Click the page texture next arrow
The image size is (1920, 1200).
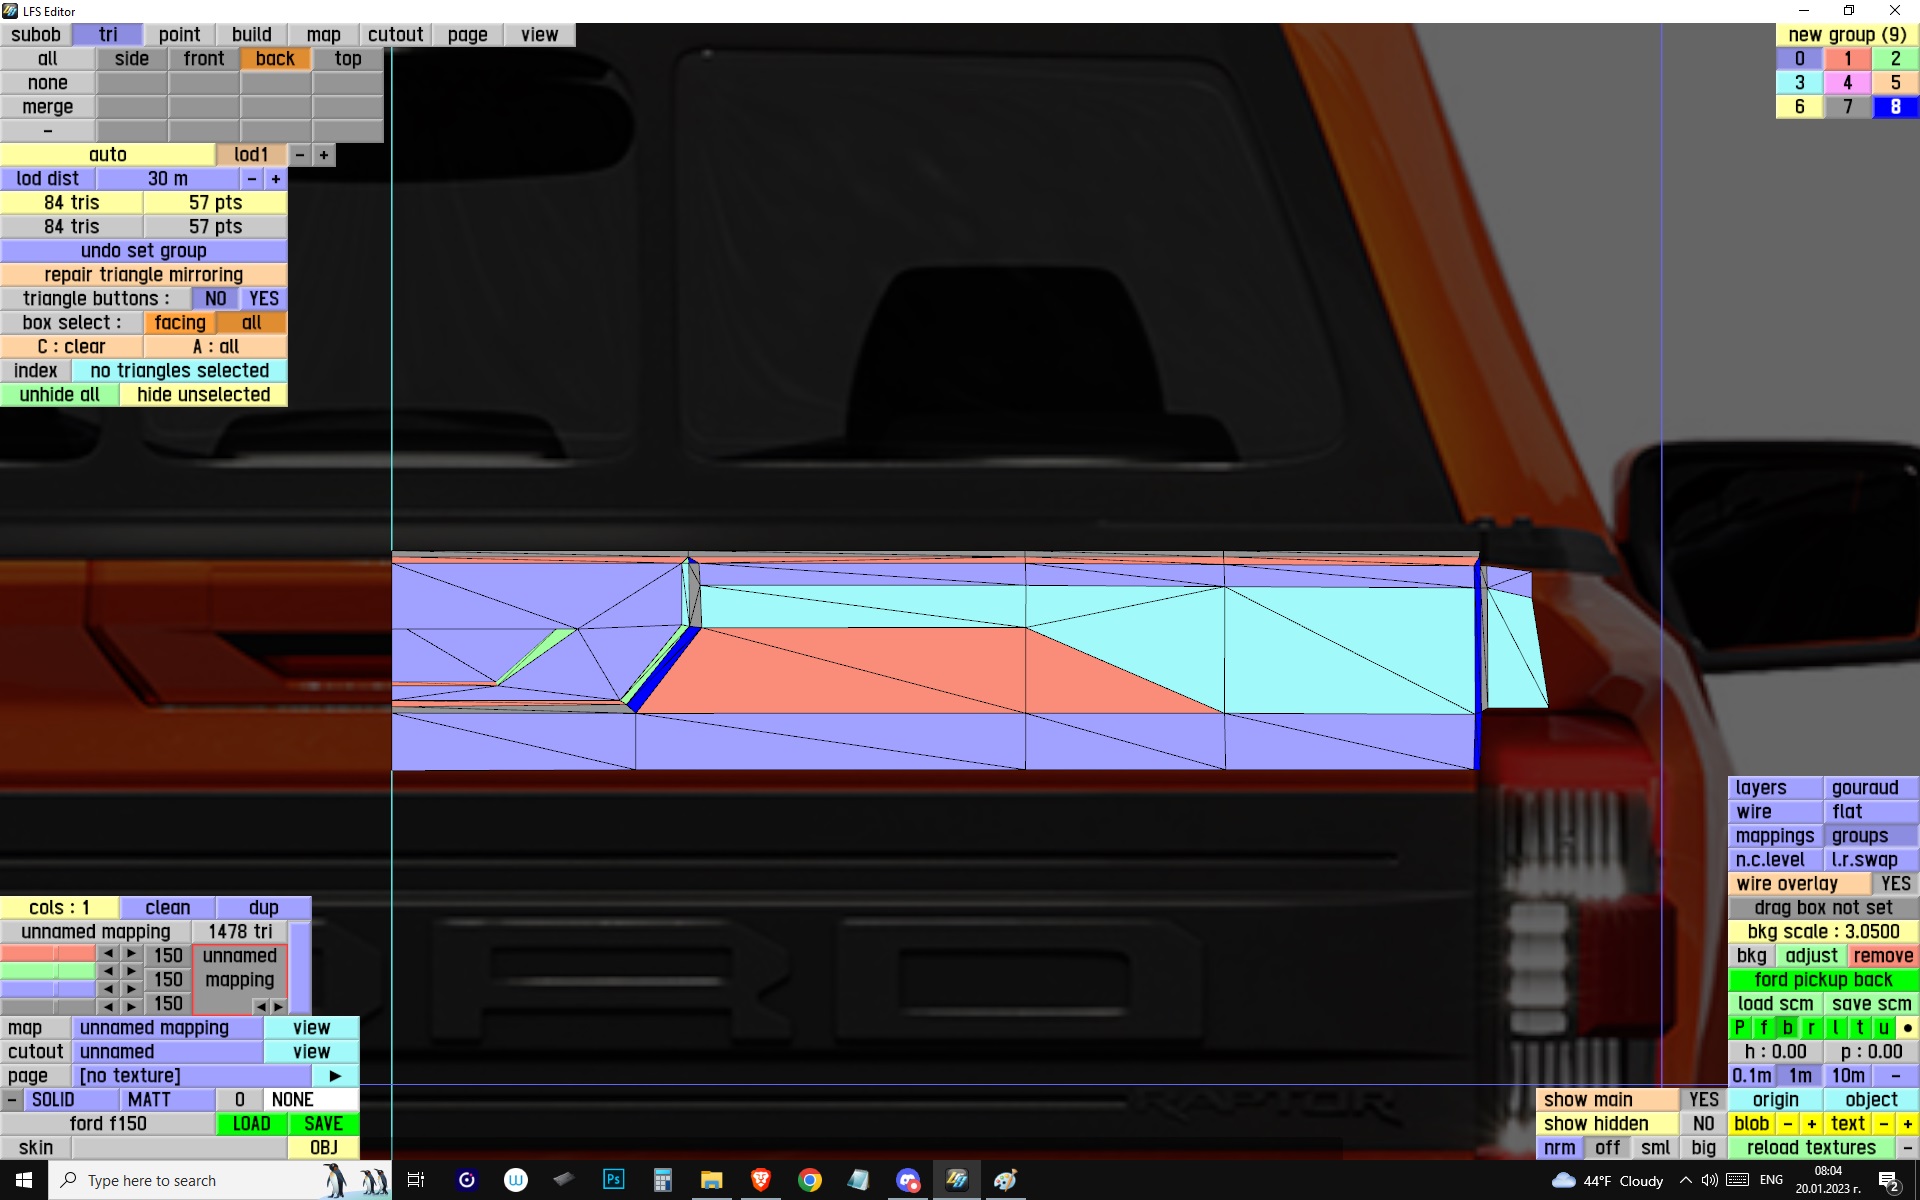point(335,1076)
